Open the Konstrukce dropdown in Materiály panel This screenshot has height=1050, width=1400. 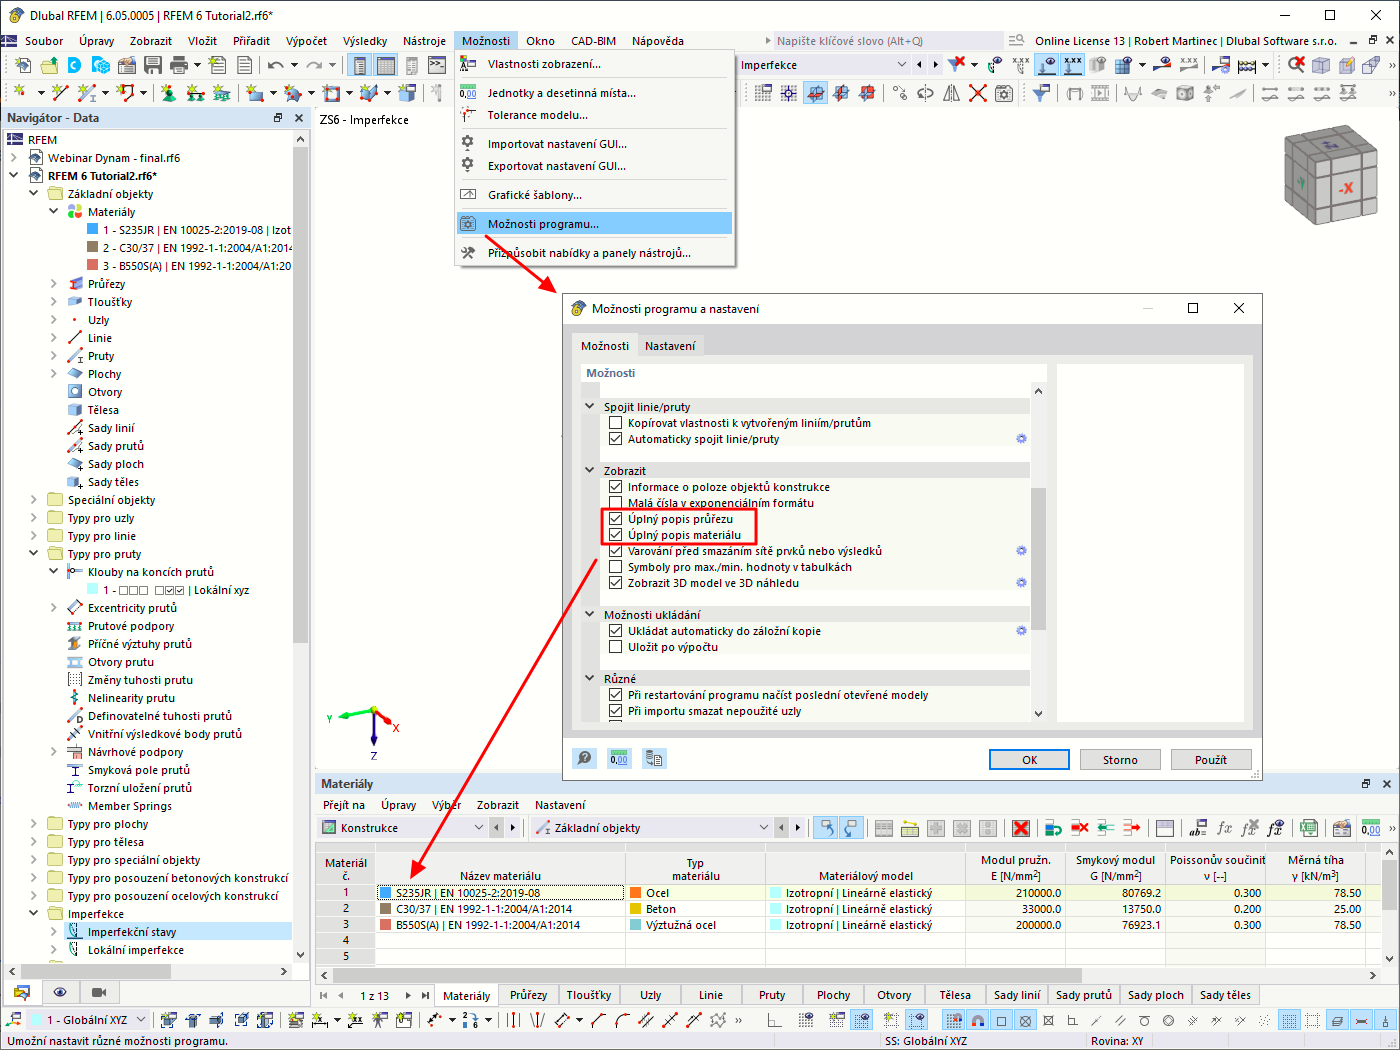coord(479,828)
